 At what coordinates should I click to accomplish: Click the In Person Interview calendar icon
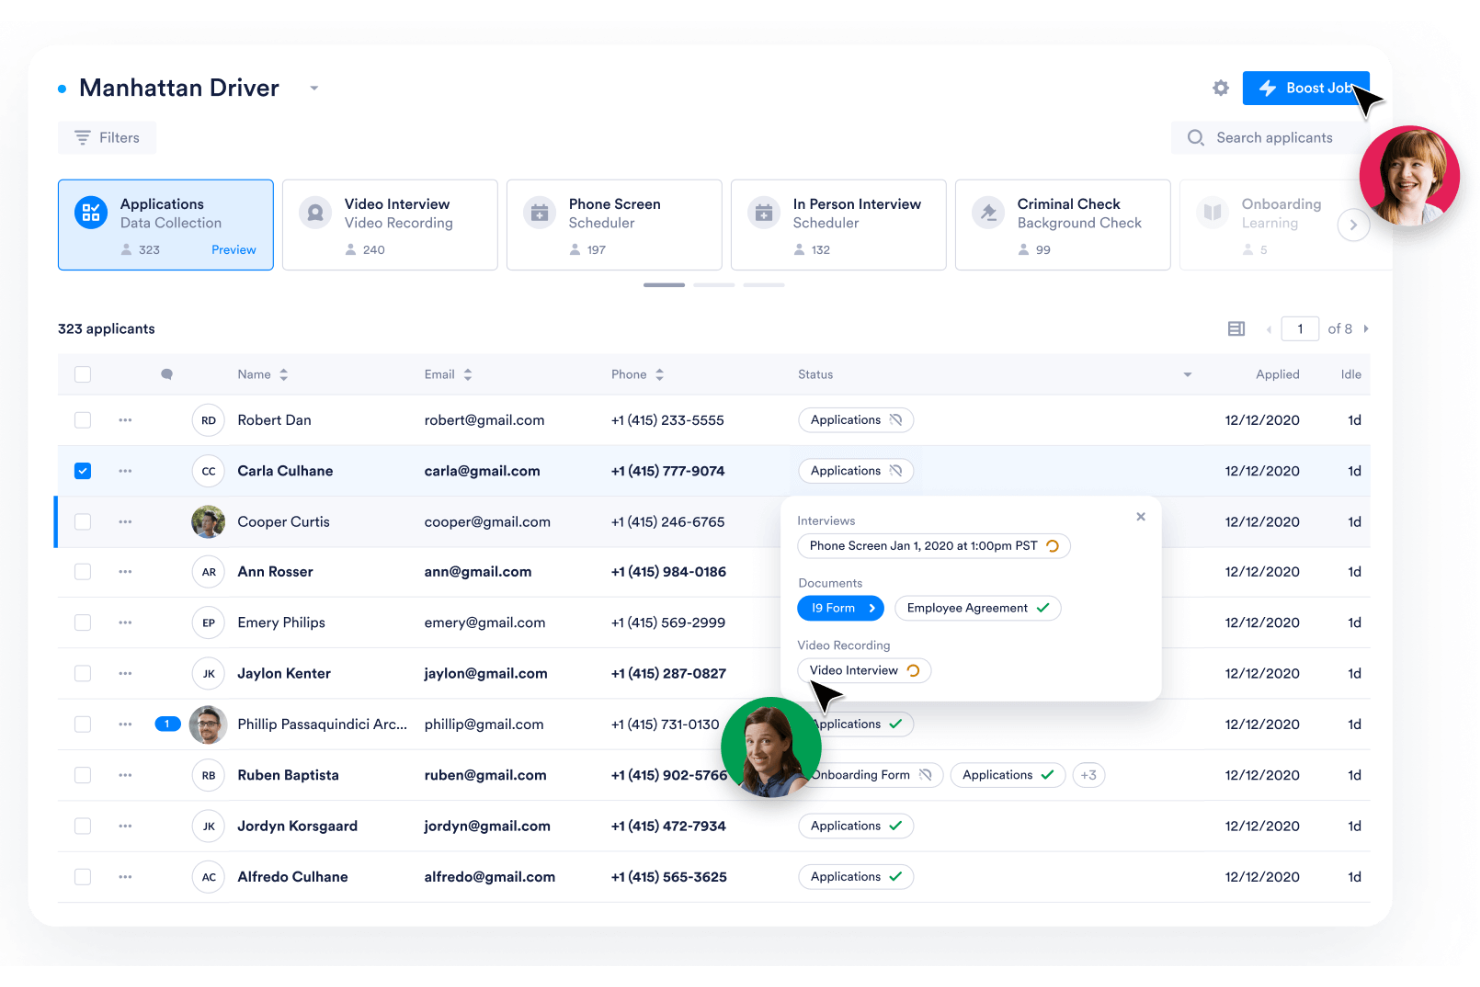tap(764, 212)
